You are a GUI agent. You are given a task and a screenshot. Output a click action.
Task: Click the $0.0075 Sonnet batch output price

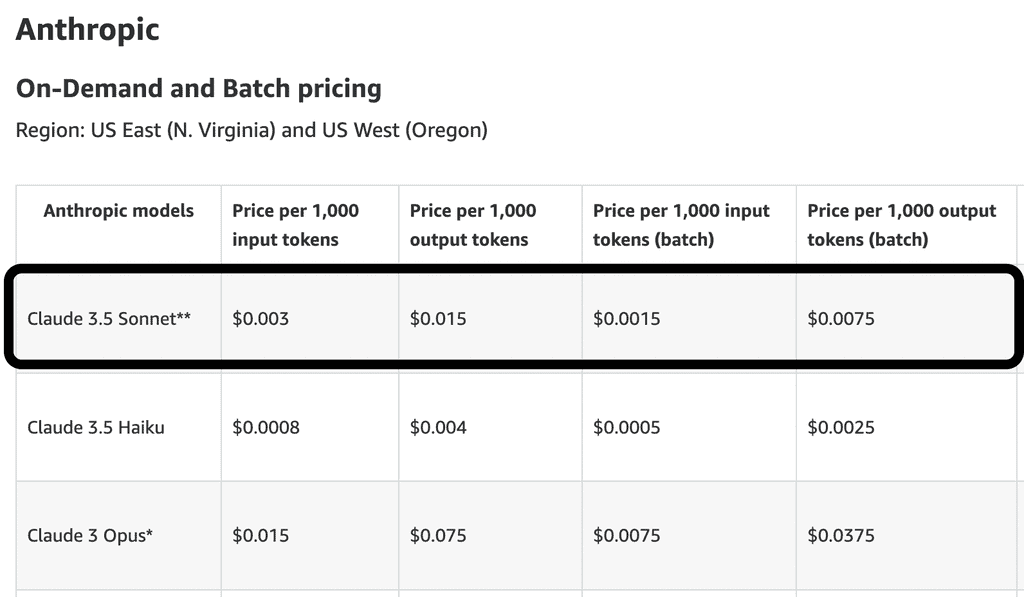[840, 319]
